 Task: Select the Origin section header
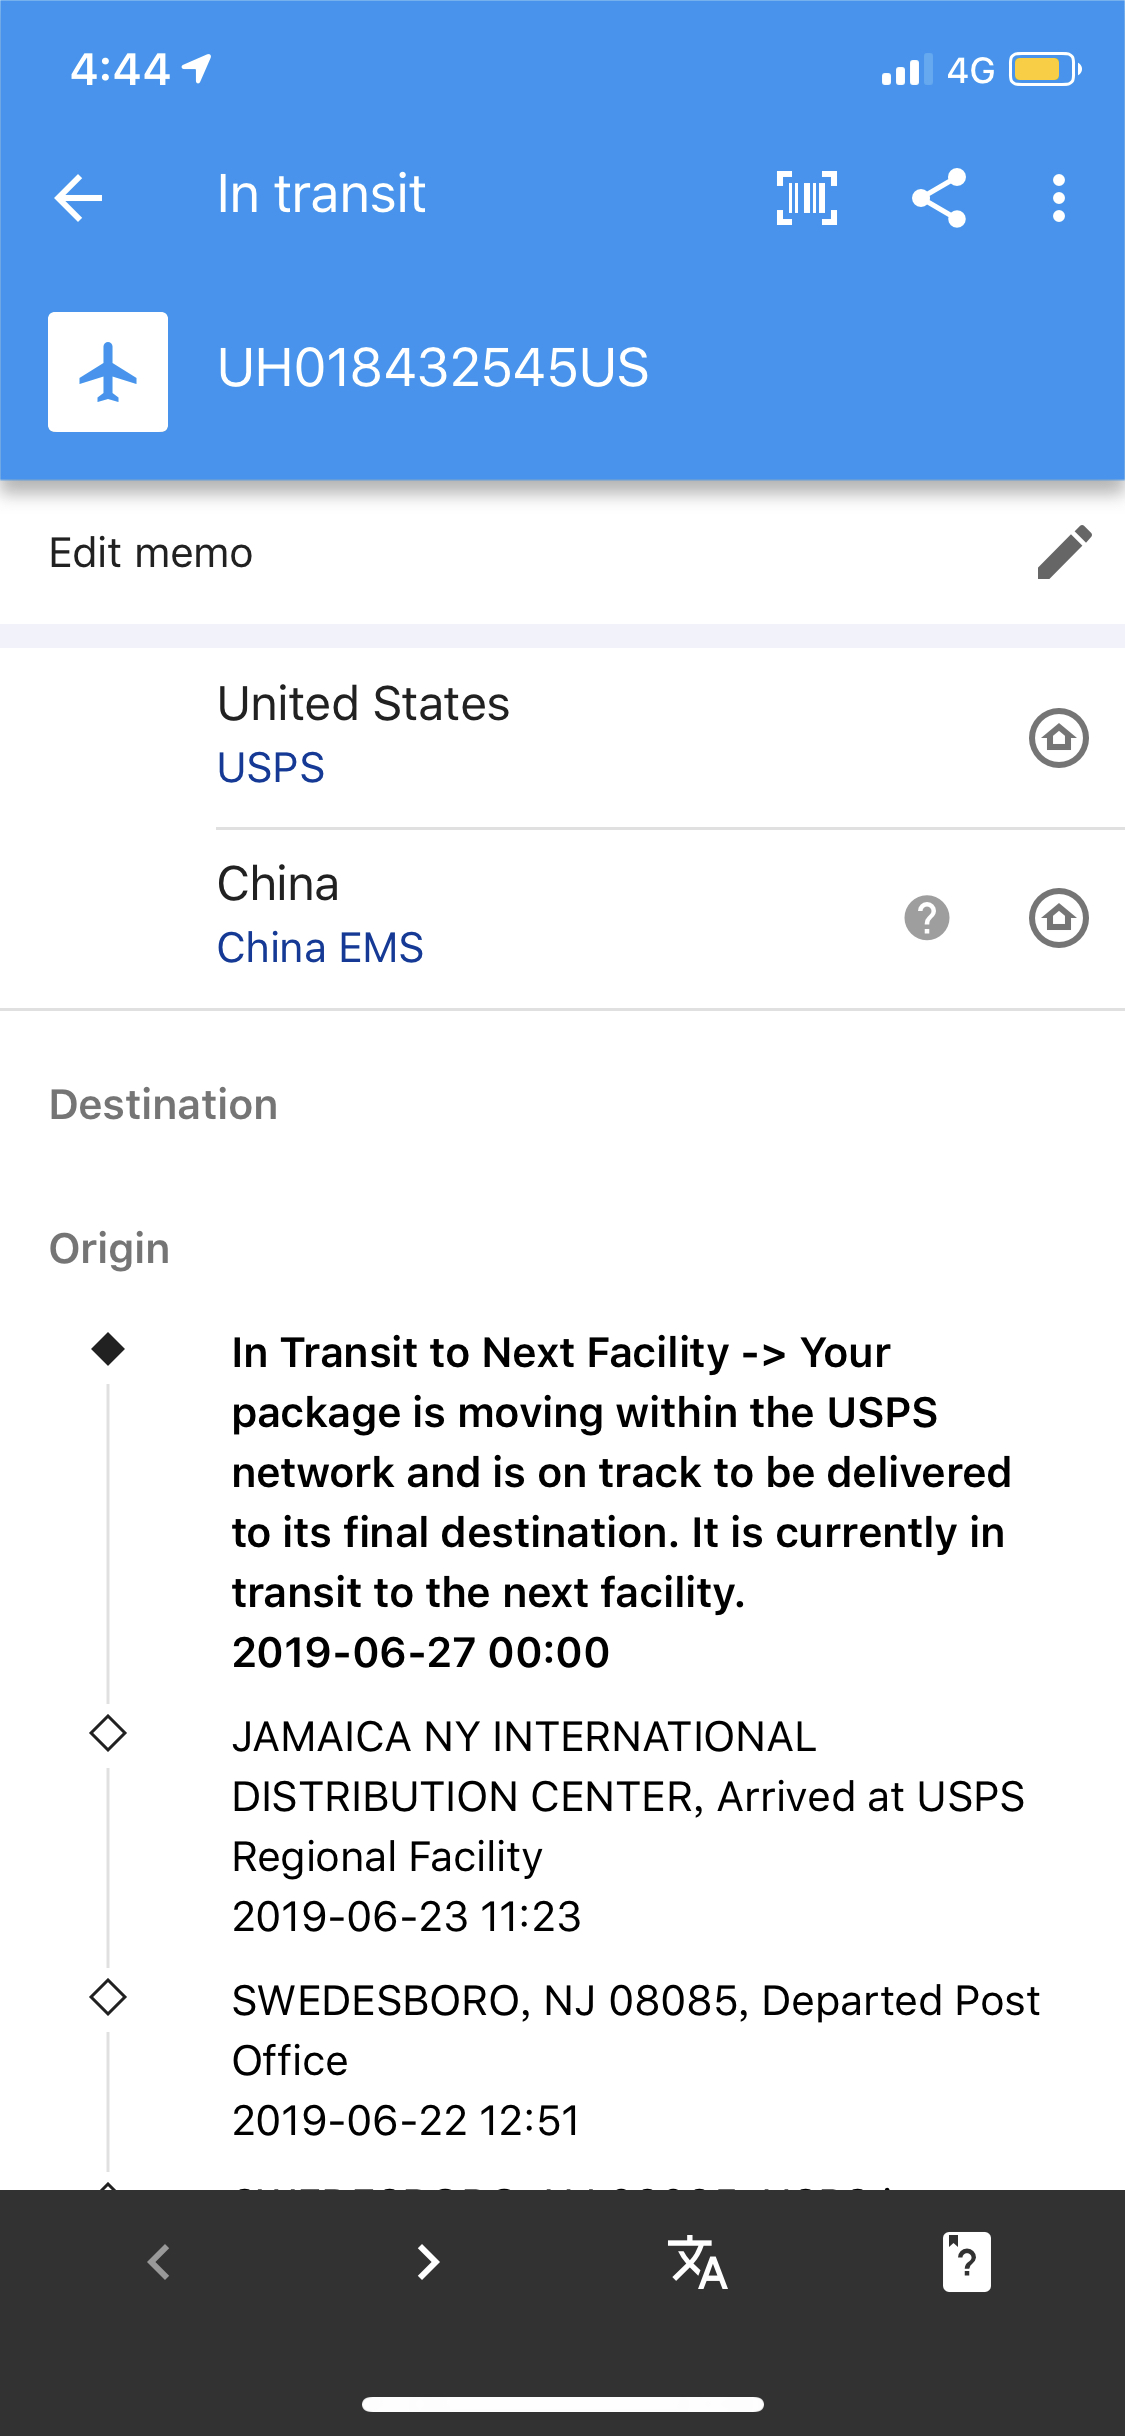(x=110, y=1249)
